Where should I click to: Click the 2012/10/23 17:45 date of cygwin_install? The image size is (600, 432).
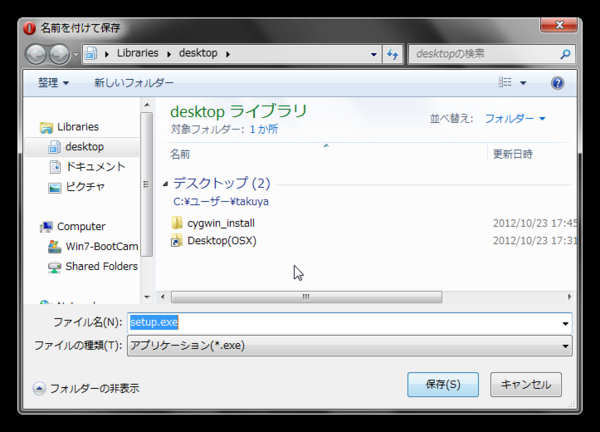(535, 223)
